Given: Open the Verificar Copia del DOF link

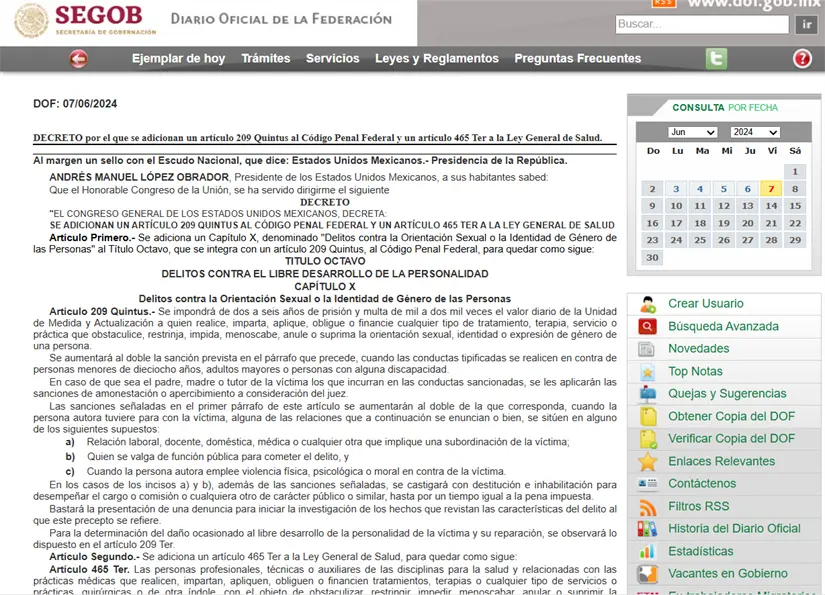Looking at the screenshot, I should click(731, 439).
